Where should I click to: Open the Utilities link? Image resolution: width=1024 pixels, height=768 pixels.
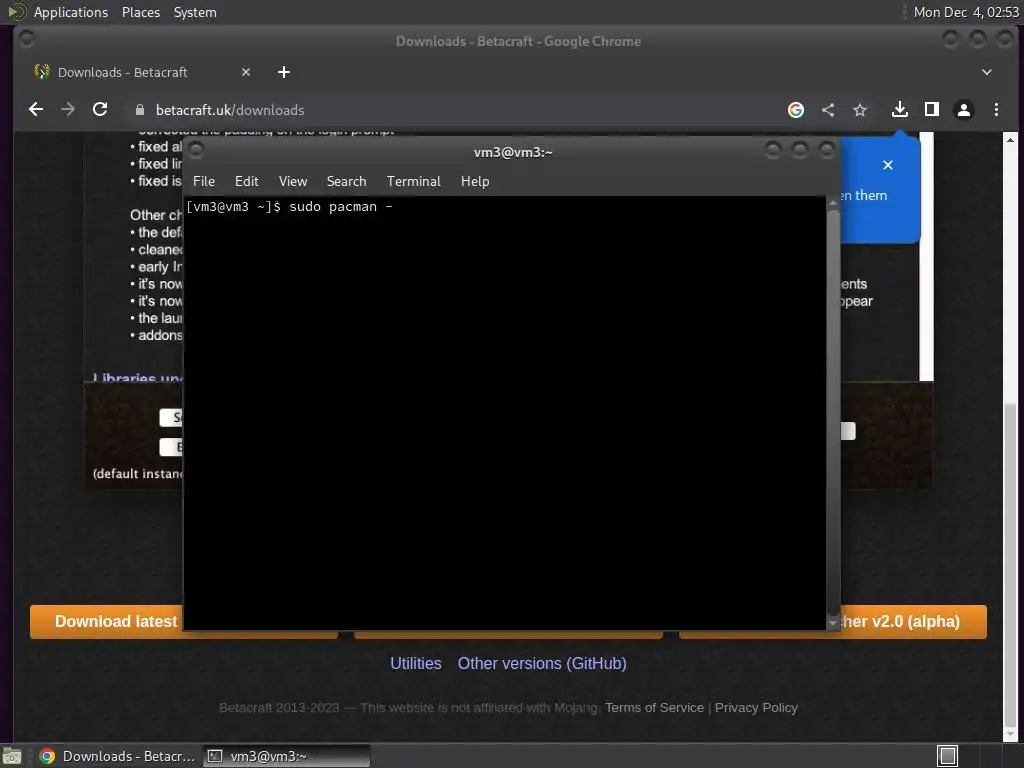point(415,664)
